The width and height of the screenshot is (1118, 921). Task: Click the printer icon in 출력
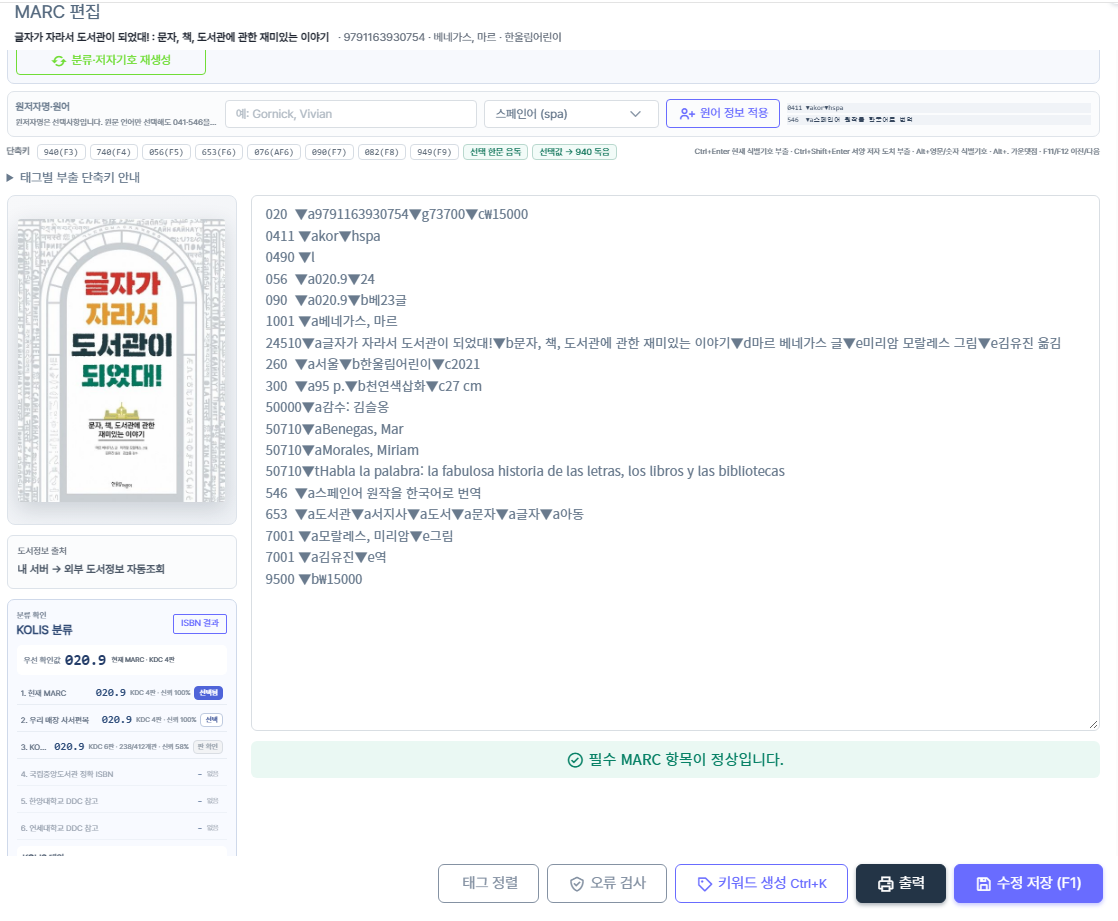point(886,884)
